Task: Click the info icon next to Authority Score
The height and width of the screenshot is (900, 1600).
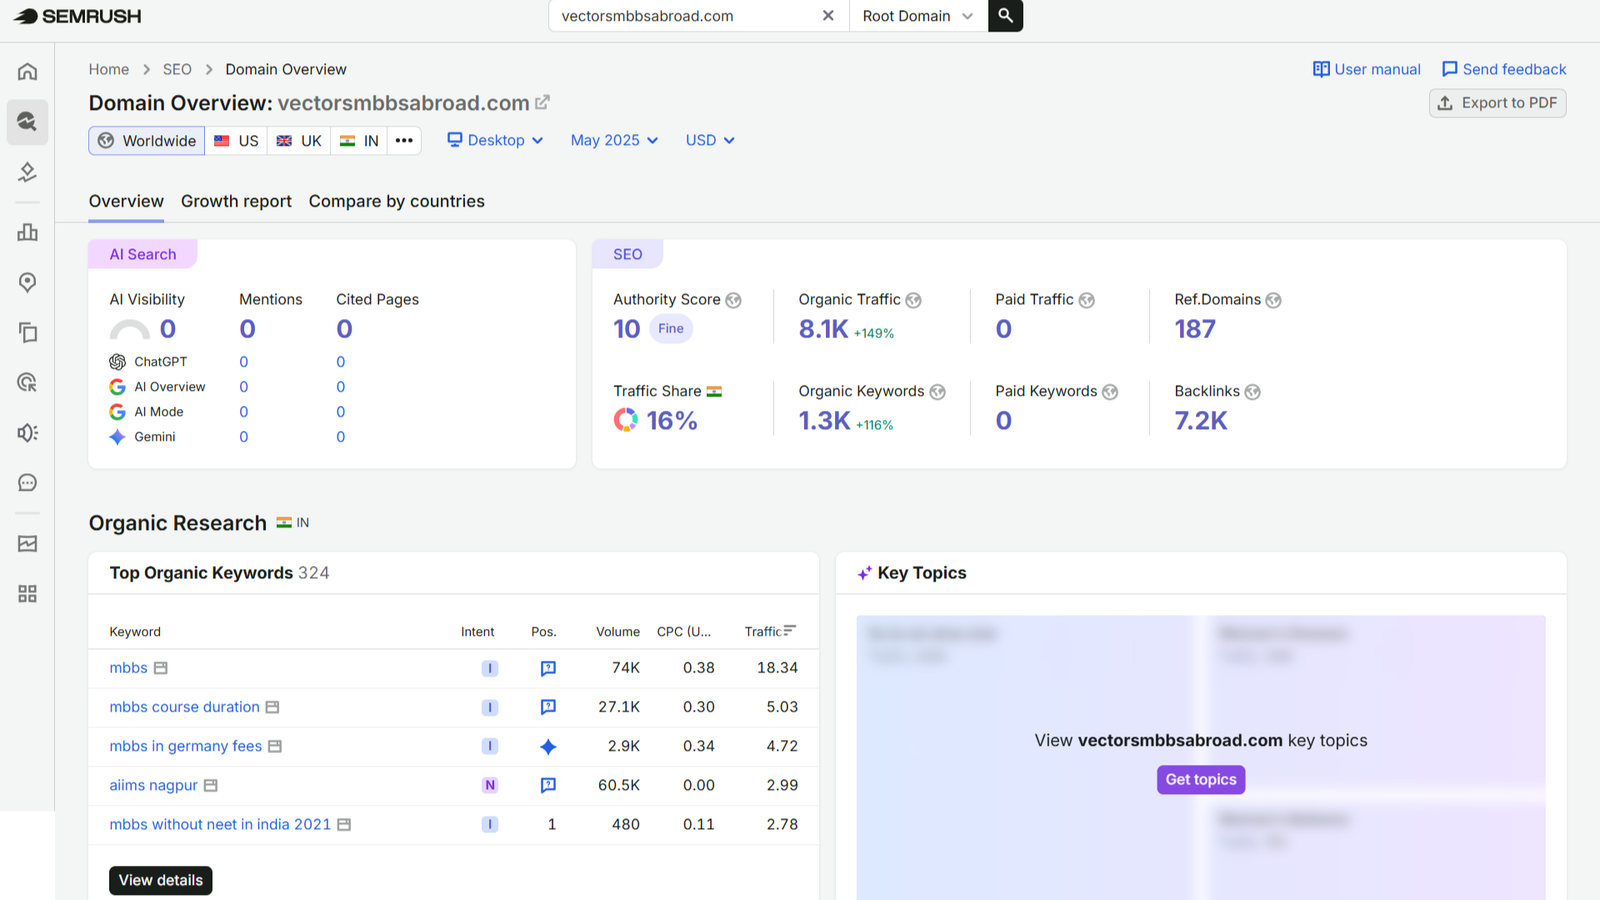Action: point(733,300)
